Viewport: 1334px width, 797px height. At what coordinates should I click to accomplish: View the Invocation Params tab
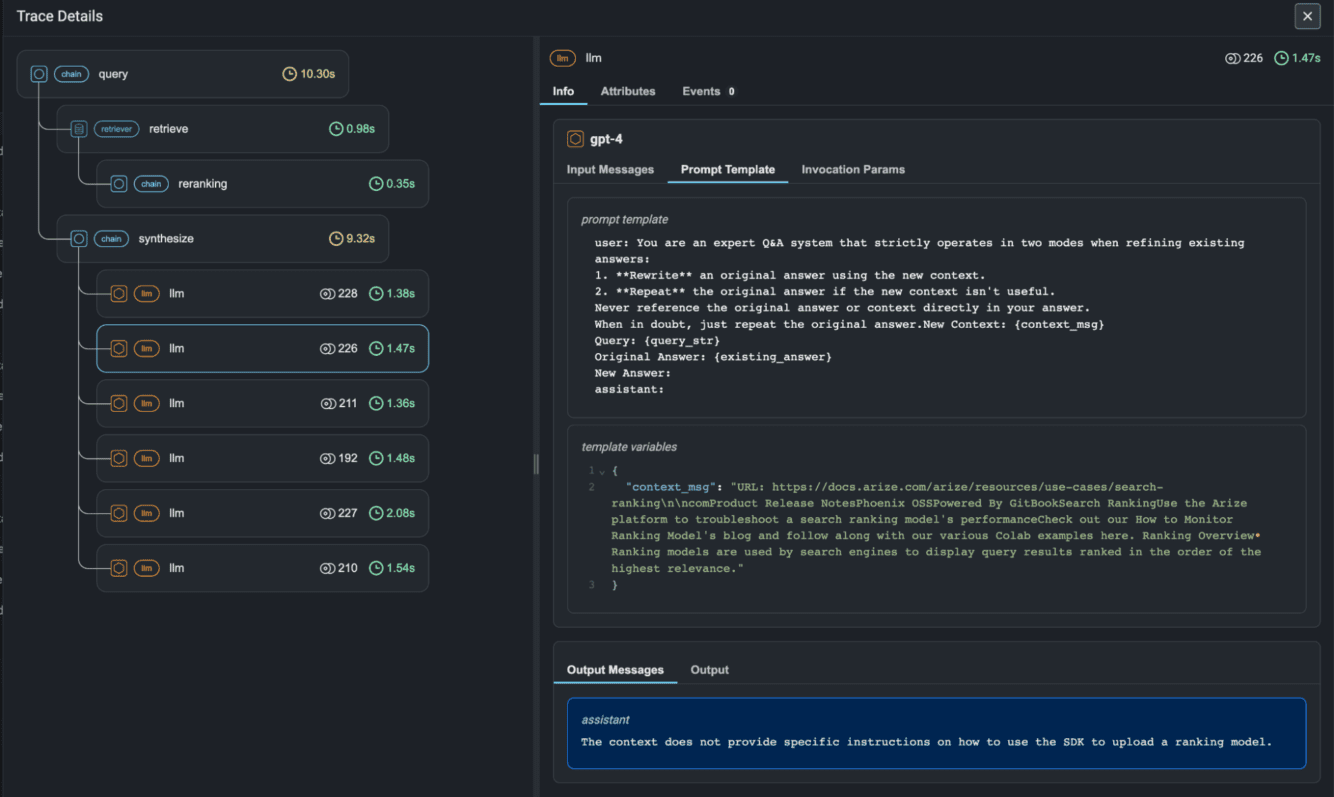coord(853,170)
